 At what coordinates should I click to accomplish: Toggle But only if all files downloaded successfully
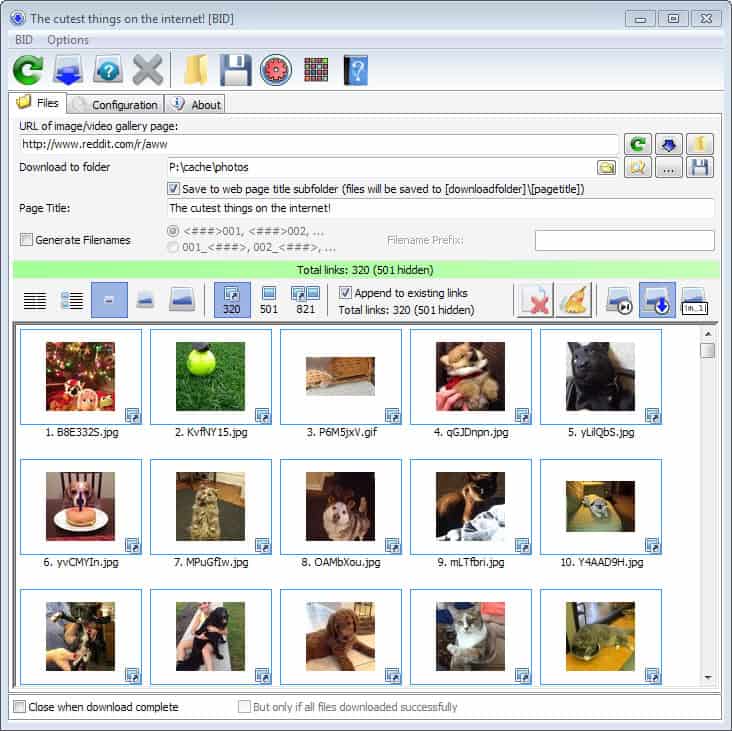click(x=244, y=707)
